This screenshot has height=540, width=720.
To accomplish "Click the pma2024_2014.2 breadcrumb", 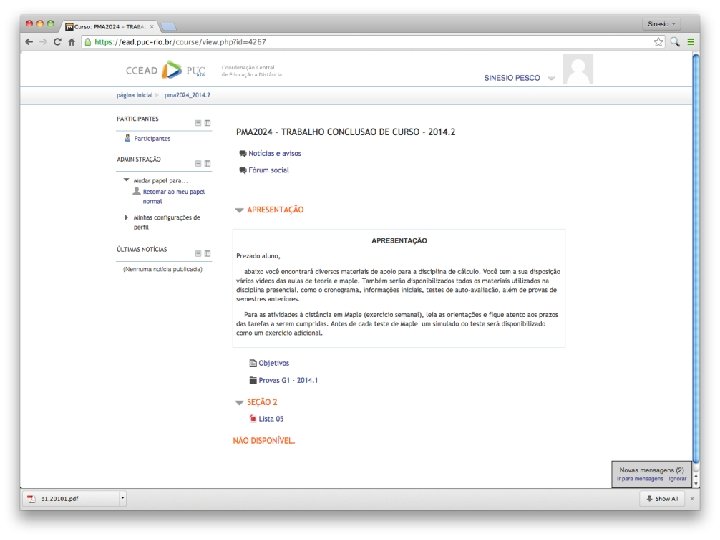I will [x=187, y=95].
